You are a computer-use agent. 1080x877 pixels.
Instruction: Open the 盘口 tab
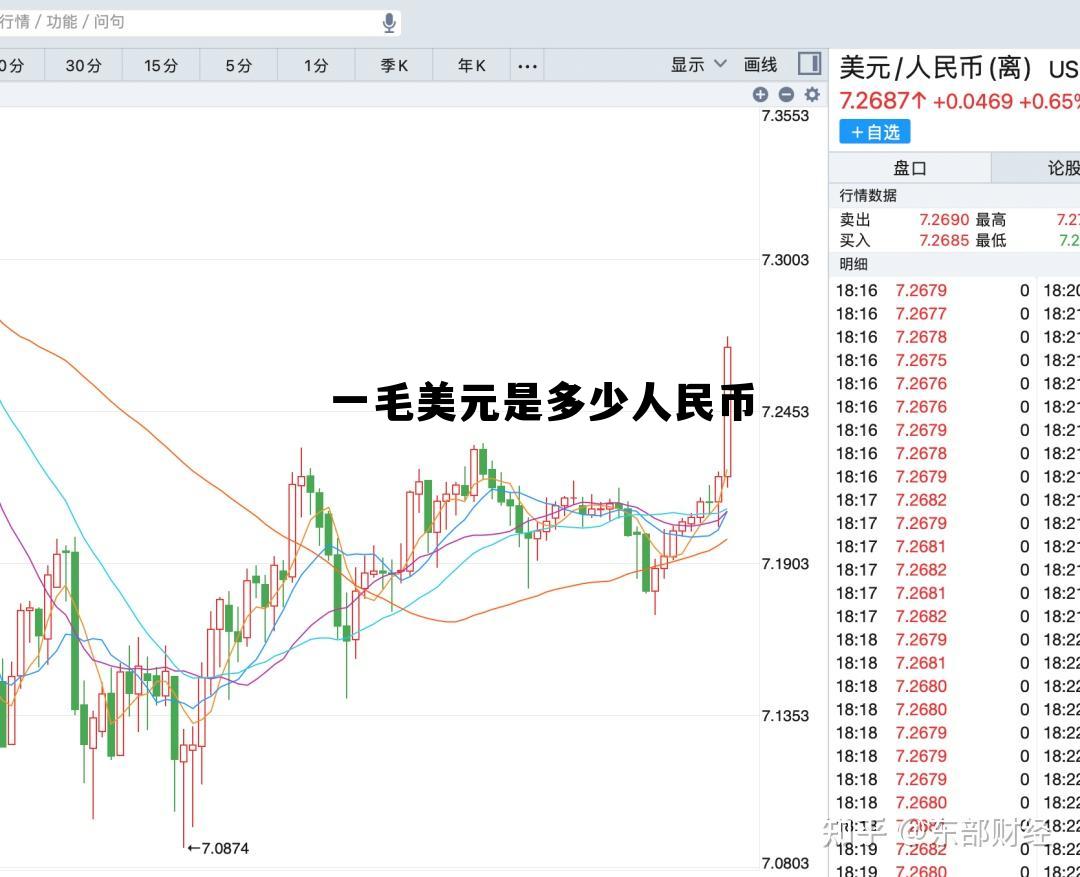point(909,168)
